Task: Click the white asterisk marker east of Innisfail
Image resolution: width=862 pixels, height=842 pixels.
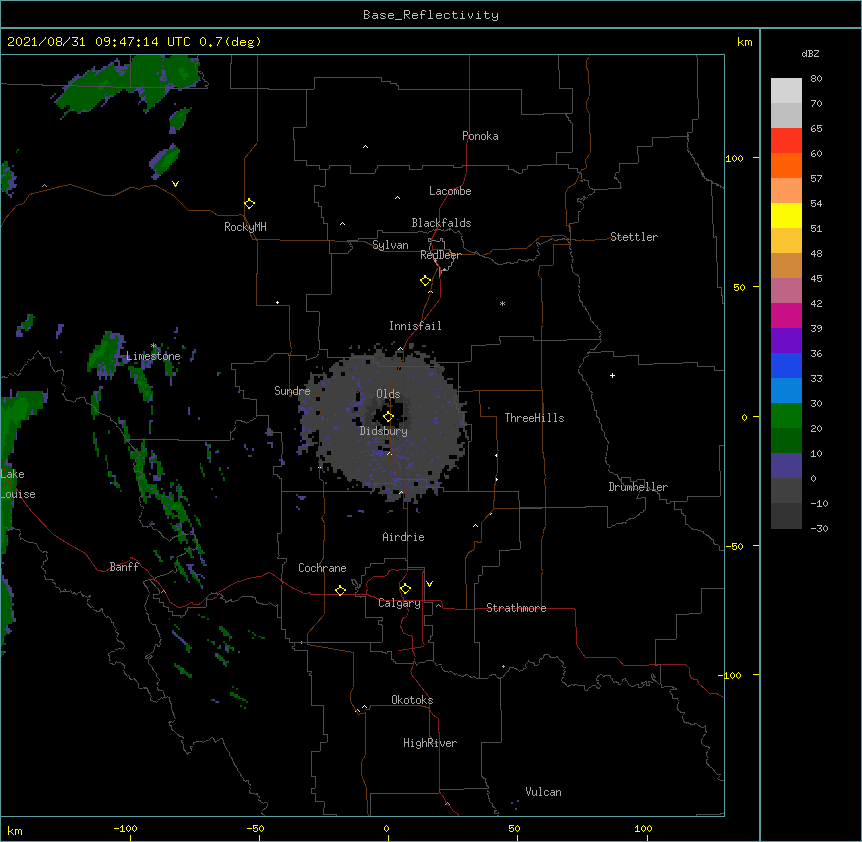Action: [x=502, y=303]
